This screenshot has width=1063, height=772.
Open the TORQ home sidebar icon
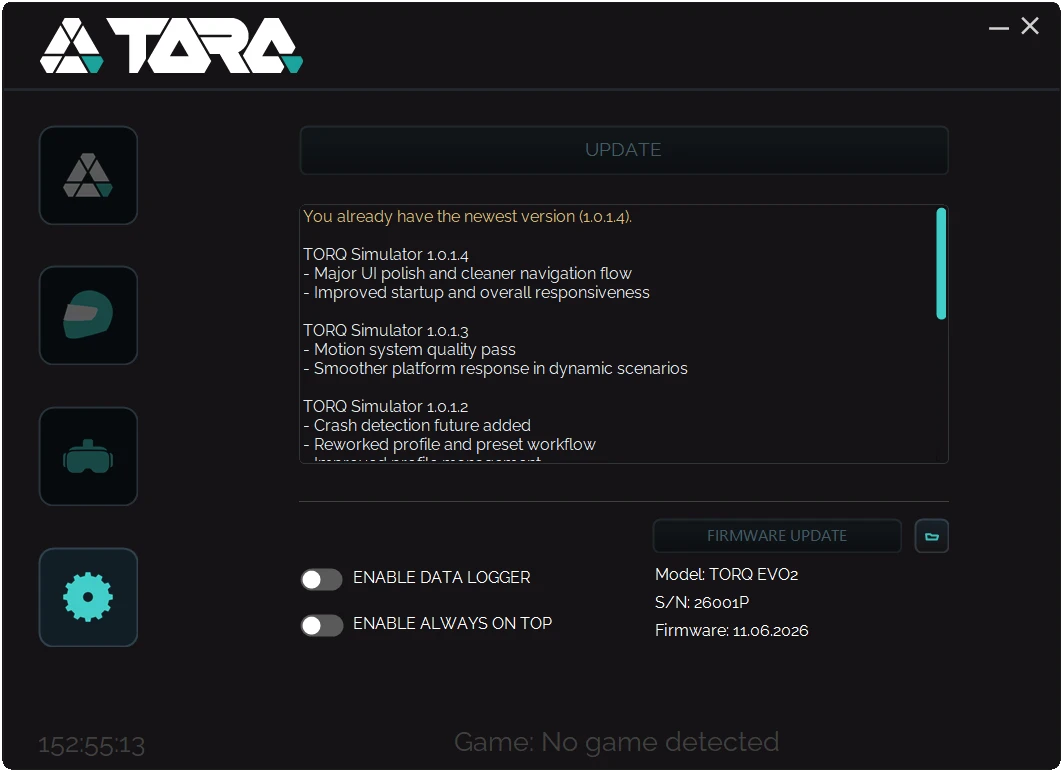click(x=88, y=176)
